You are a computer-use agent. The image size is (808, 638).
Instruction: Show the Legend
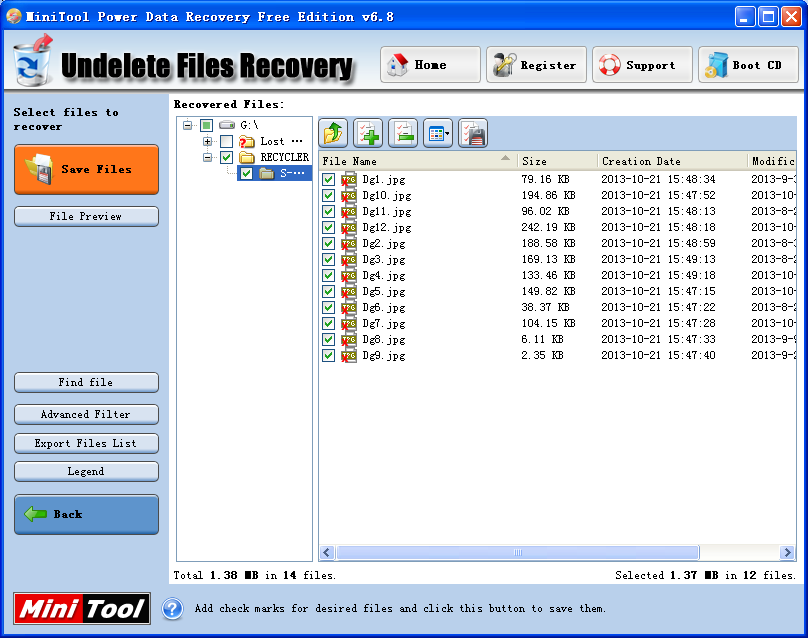(x=86, y=472)
